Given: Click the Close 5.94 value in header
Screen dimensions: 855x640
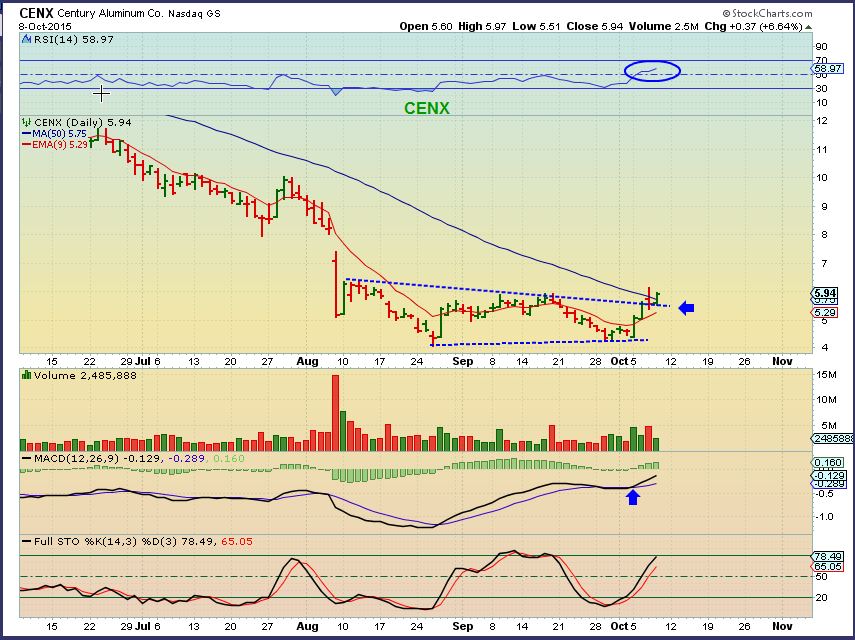Looking at the screenshot, I should [594, 26].
